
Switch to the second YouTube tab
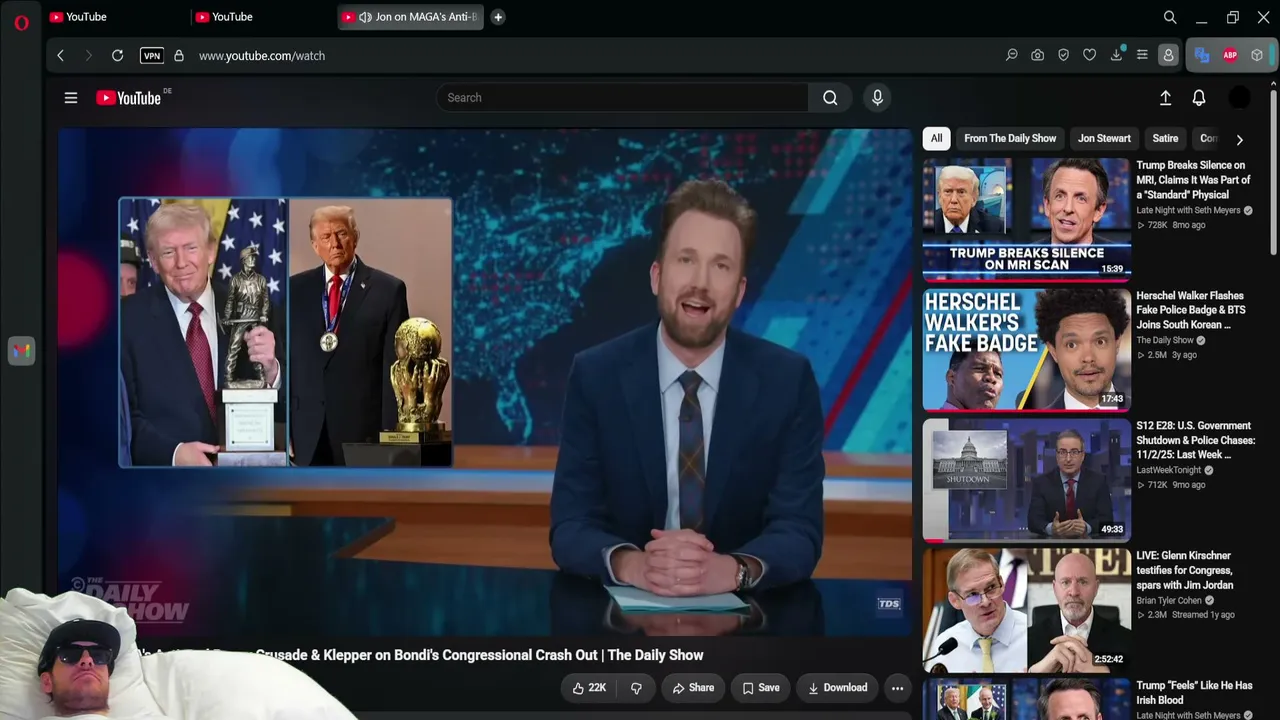click(x=260, y=17)
